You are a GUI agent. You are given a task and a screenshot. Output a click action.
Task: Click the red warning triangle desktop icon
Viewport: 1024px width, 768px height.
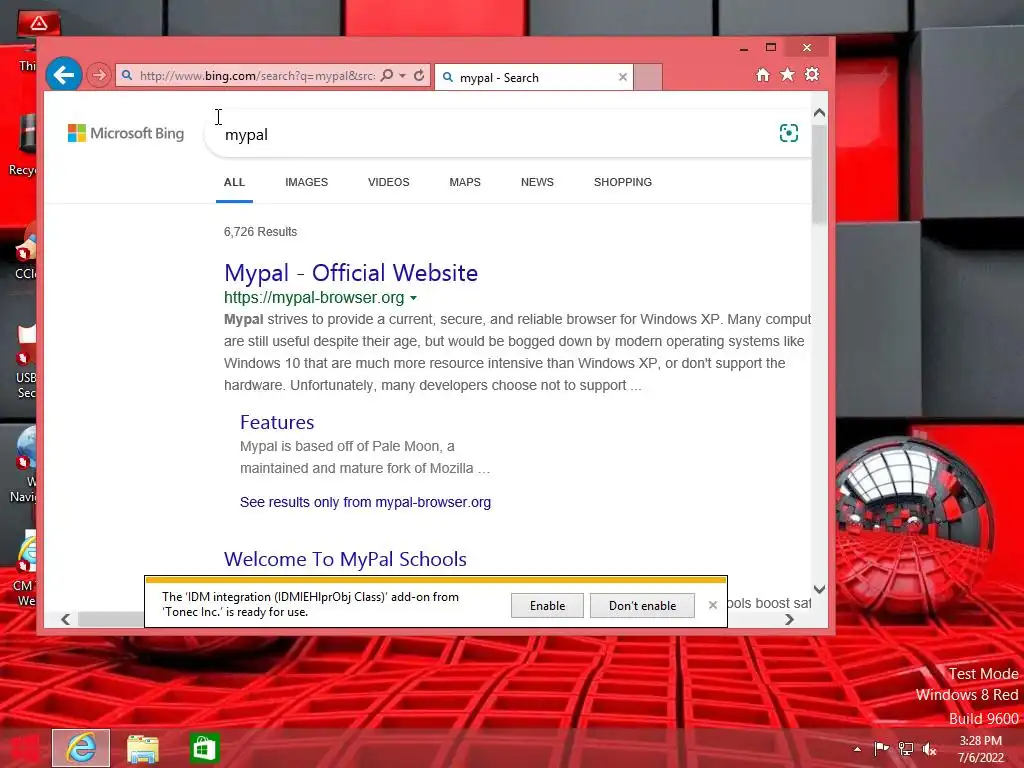[39, 24]
